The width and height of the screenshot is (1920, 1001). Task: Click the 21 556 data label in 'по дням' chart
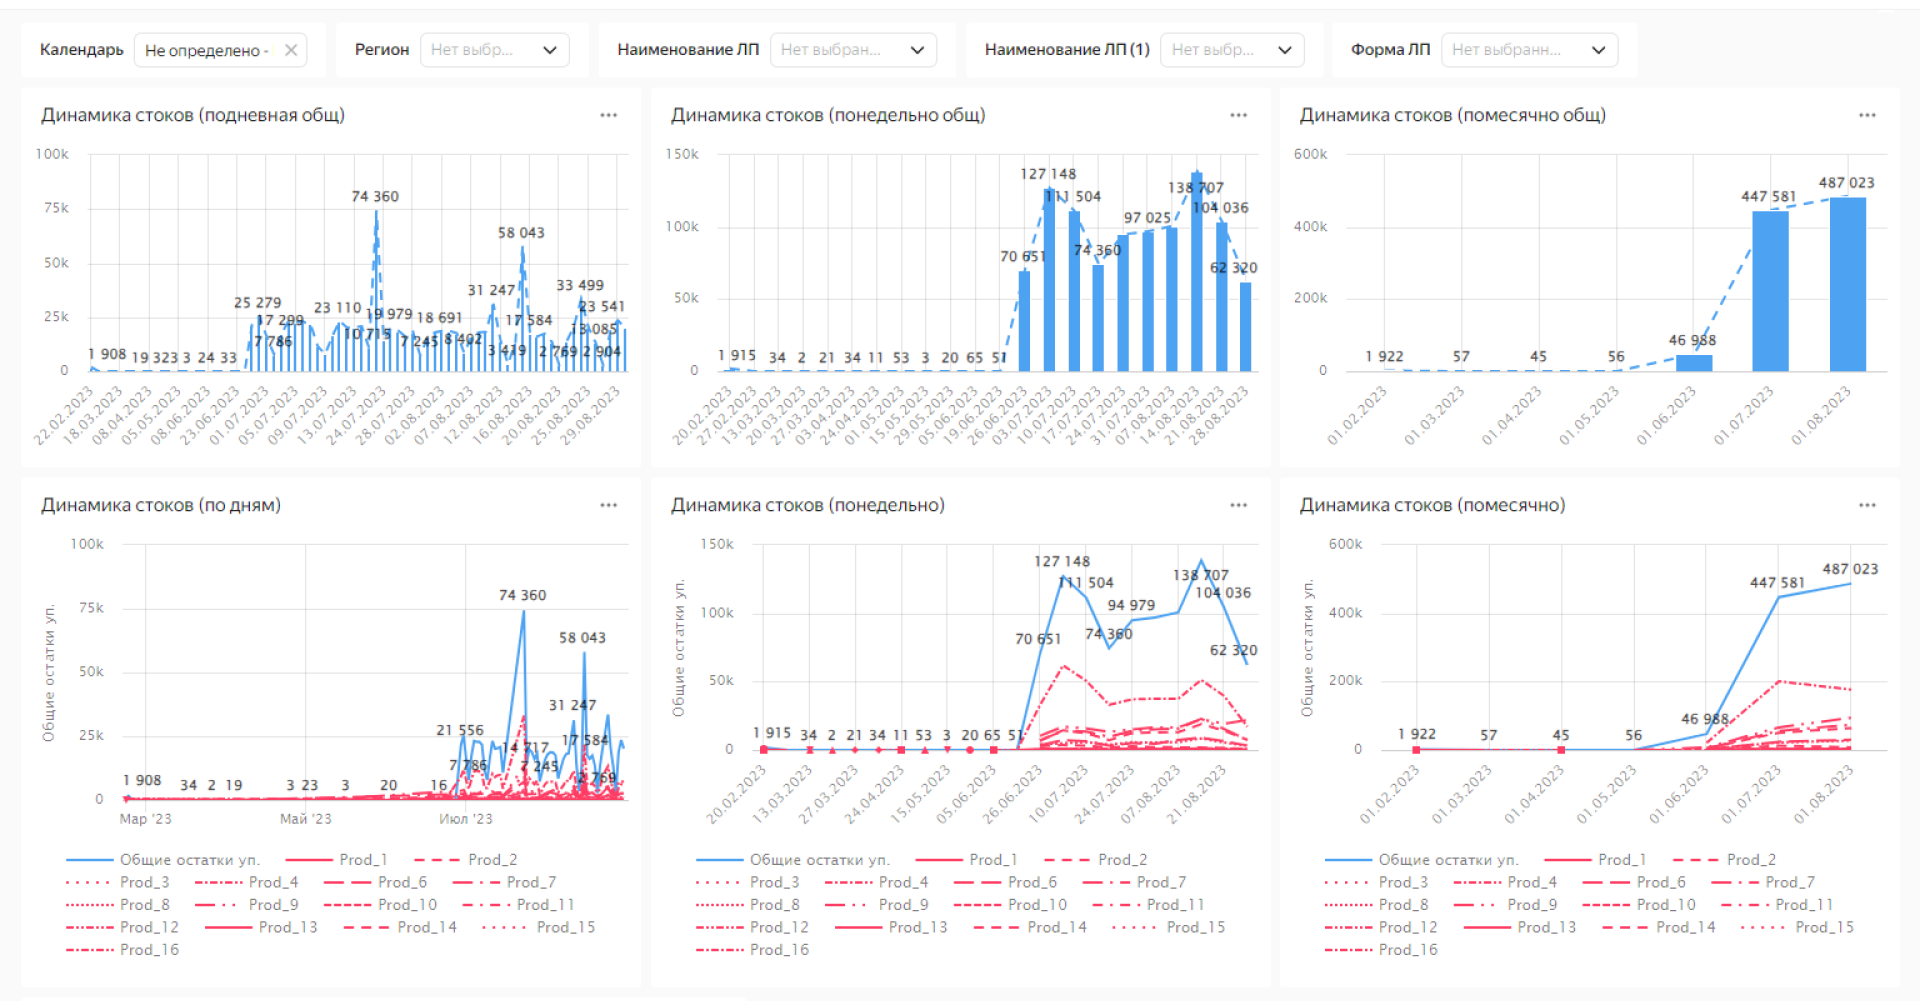tap(460, 730)
